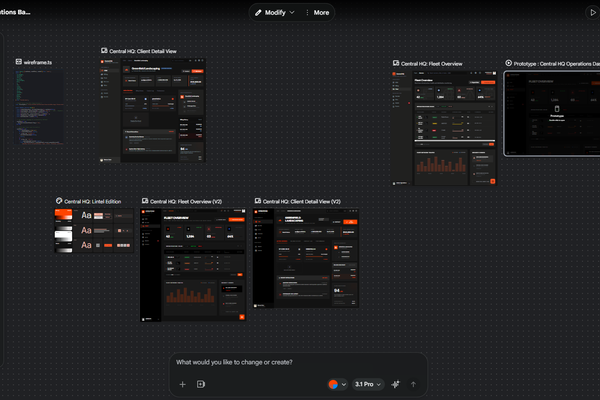The width and height of the screenshot is (600, 400).
Task: Click the add-frame attachment icon in prompt box
Action: tap(201, 384)
